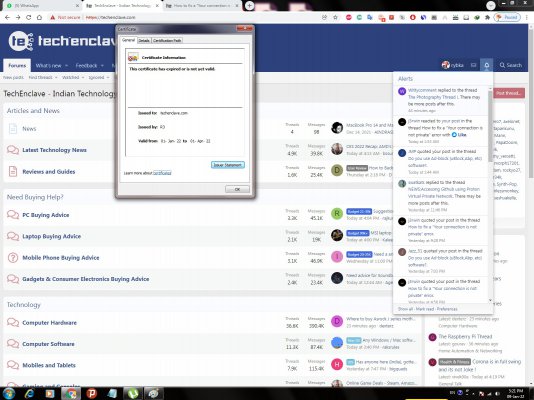Image resolution: width=534 pixels, height=400 pixels.
Task: Click the browser forward arrow
Action: pyautogui.click(x=18, y=17)
